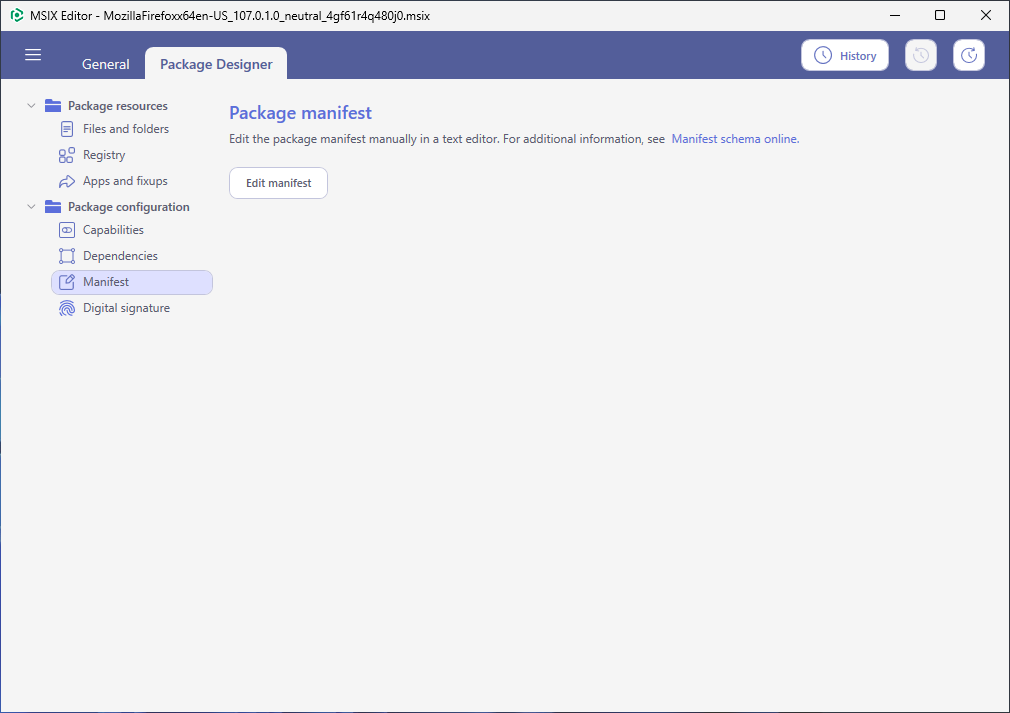Click the clock icon in History button
This screenshot has height=713, width=1010.
pos(823,55)
